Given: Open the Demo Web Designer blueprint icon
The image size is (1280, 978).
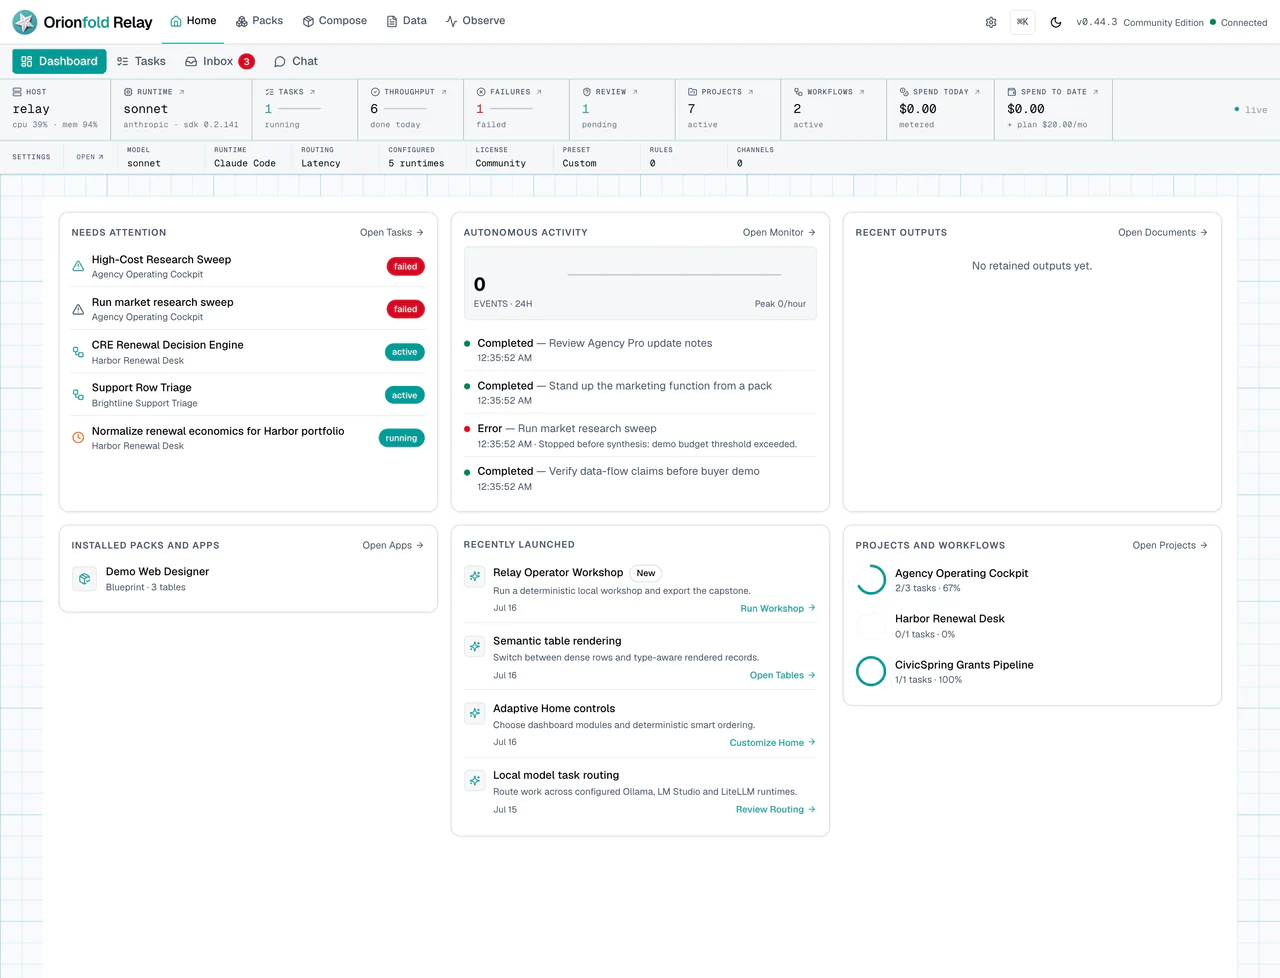Looking at the screenshot, I should [85, 579].
